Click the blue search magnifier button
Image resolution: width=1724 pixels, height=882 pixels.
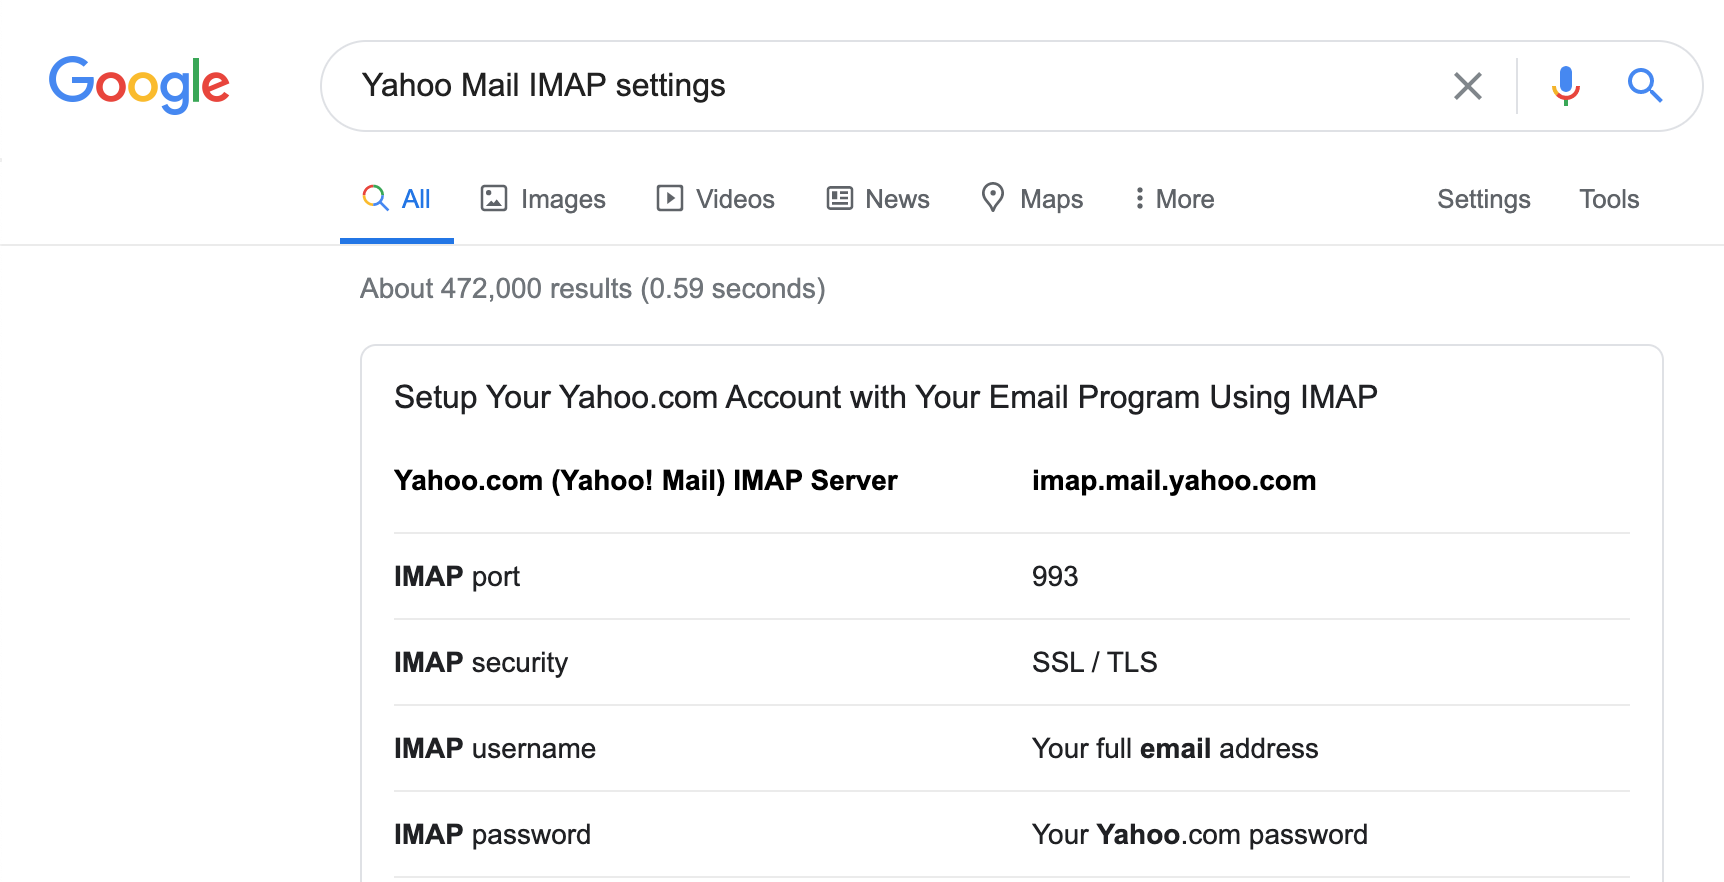point(1644,86)
